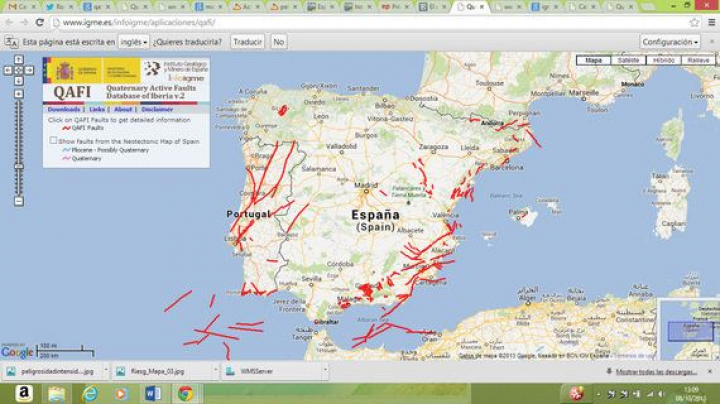Open the Downloads link in QAFI panel
This screenshot has width=720, height=404.
click(x=64, y=109)
